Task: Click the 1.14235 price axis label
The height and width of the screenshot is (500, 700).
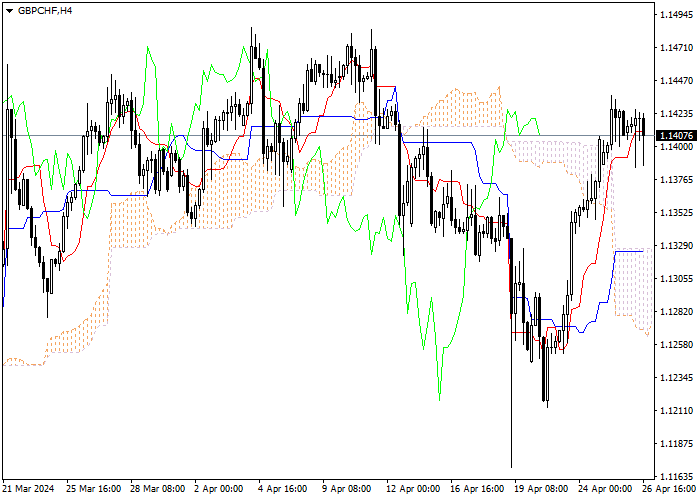Action: pos(676,114)
